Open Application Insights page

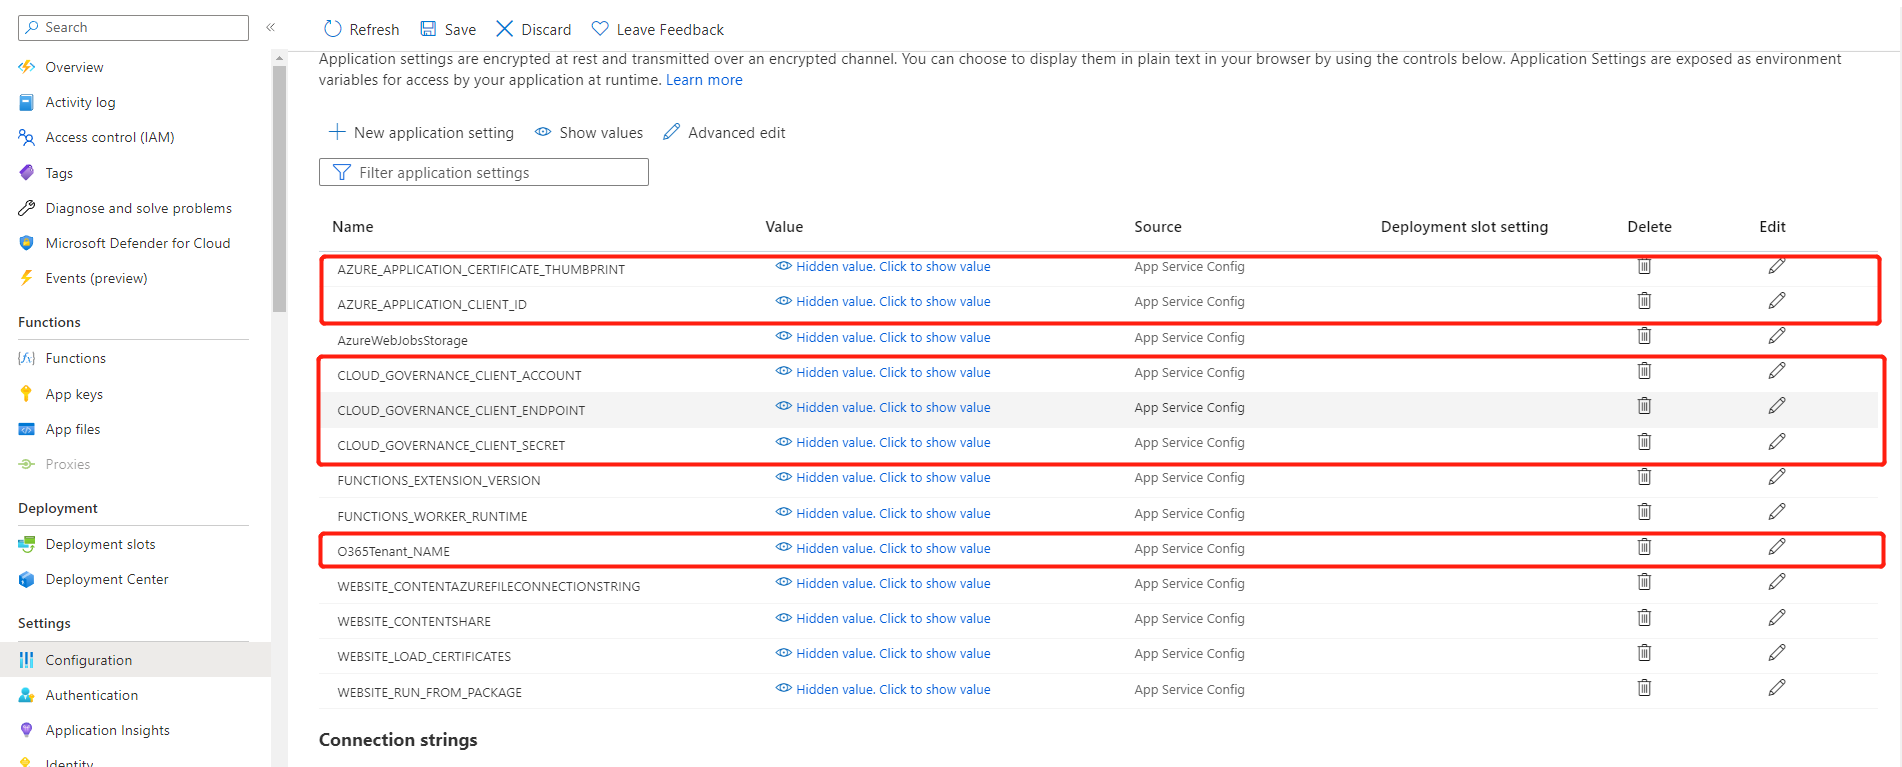pyautogui.click(x=107, y=730)
